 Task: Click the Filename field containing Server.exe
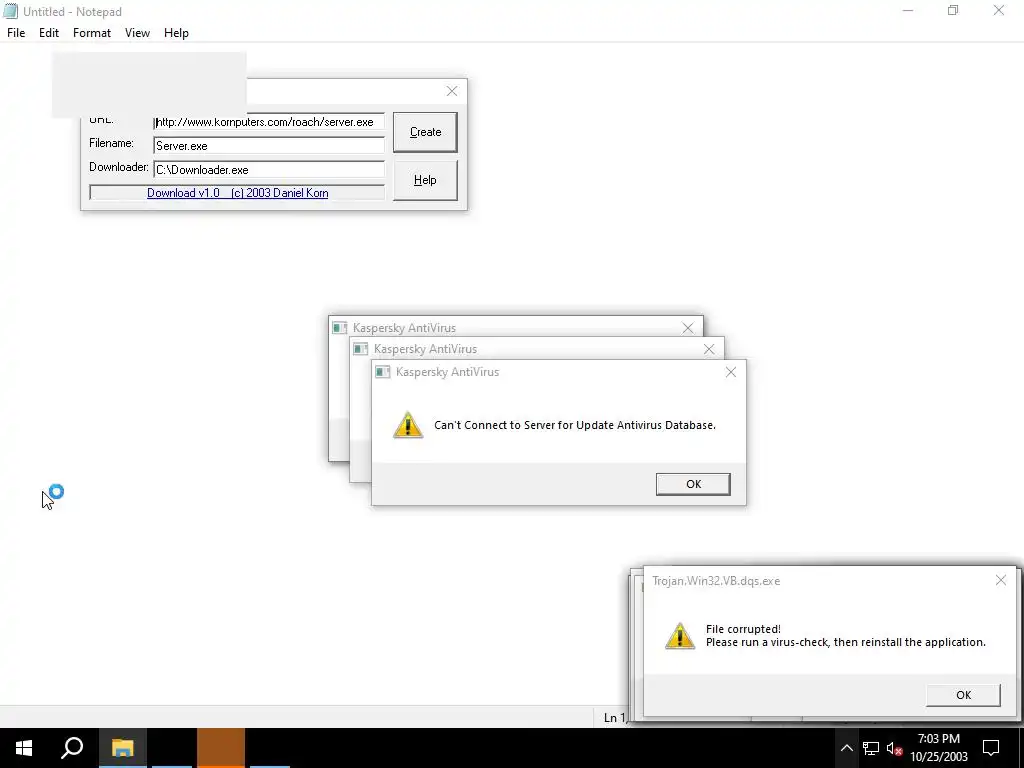pyautogui.click(x=269, y=146)
